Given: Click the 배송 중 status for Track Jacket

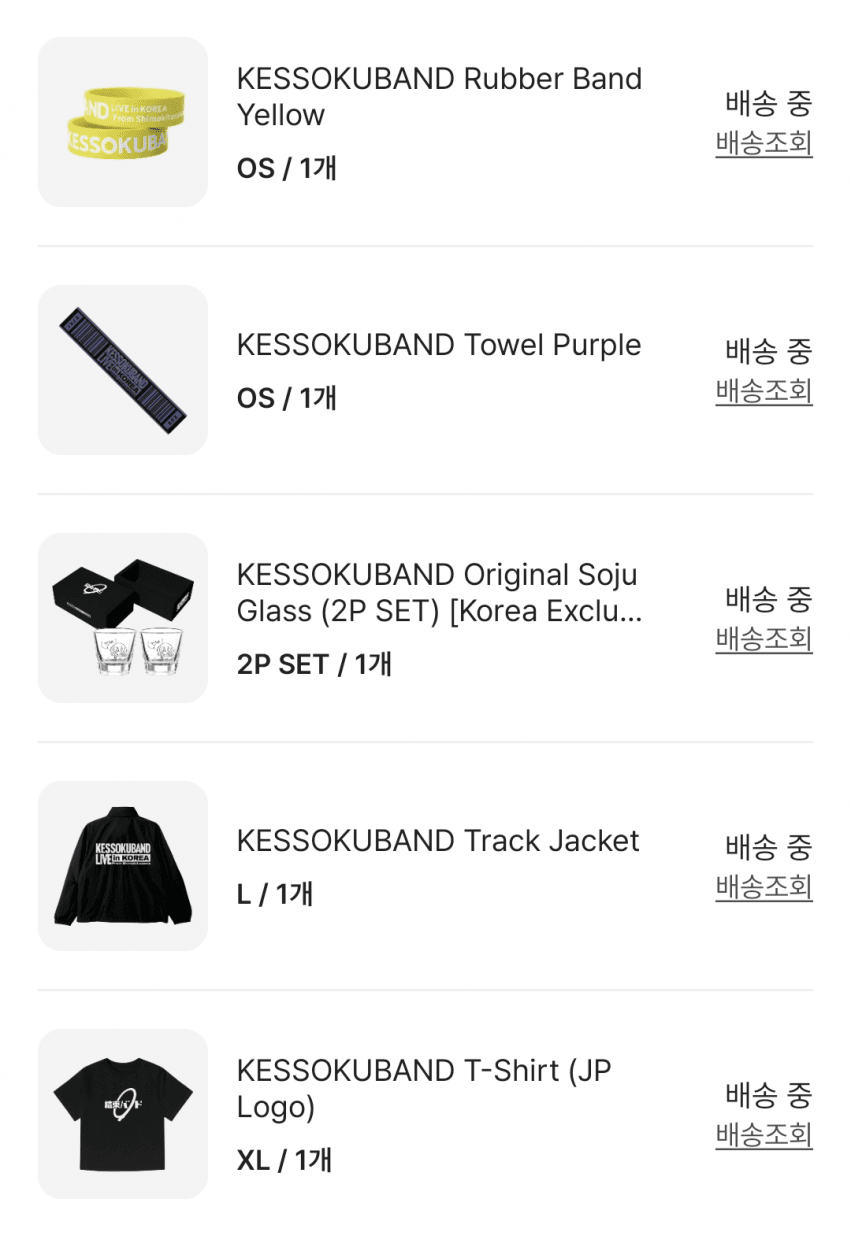Looking at the screenshot, I should (768, 846).
